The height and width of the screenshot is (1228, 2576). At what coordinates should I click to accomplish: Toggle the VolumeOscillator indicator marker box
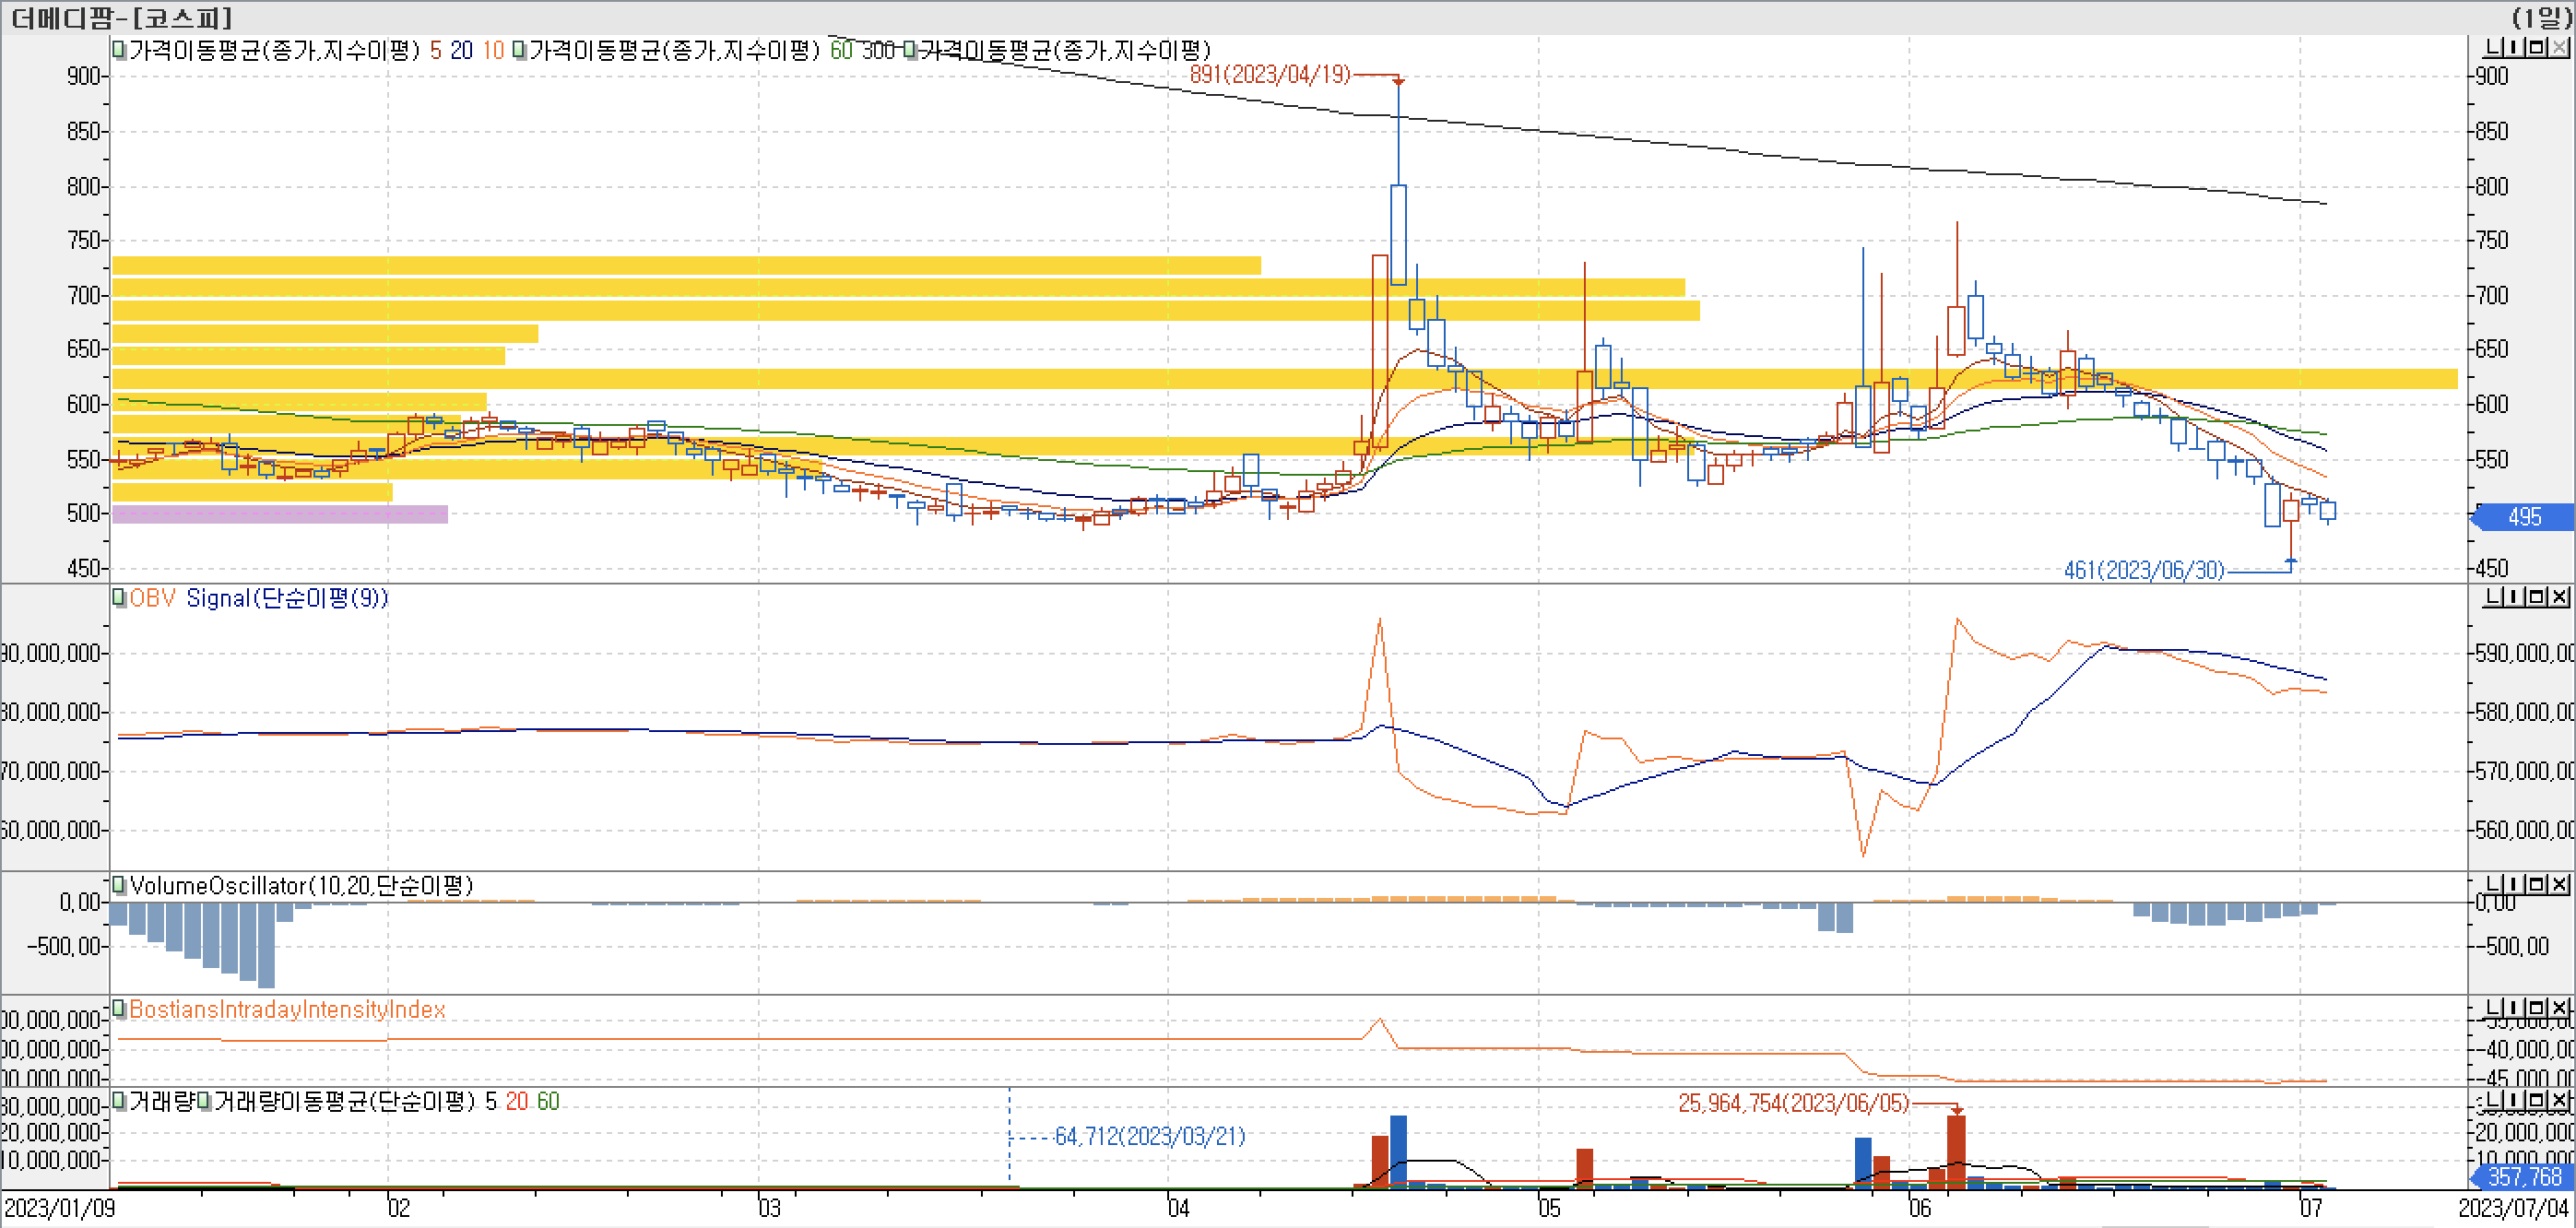(119, 885)
